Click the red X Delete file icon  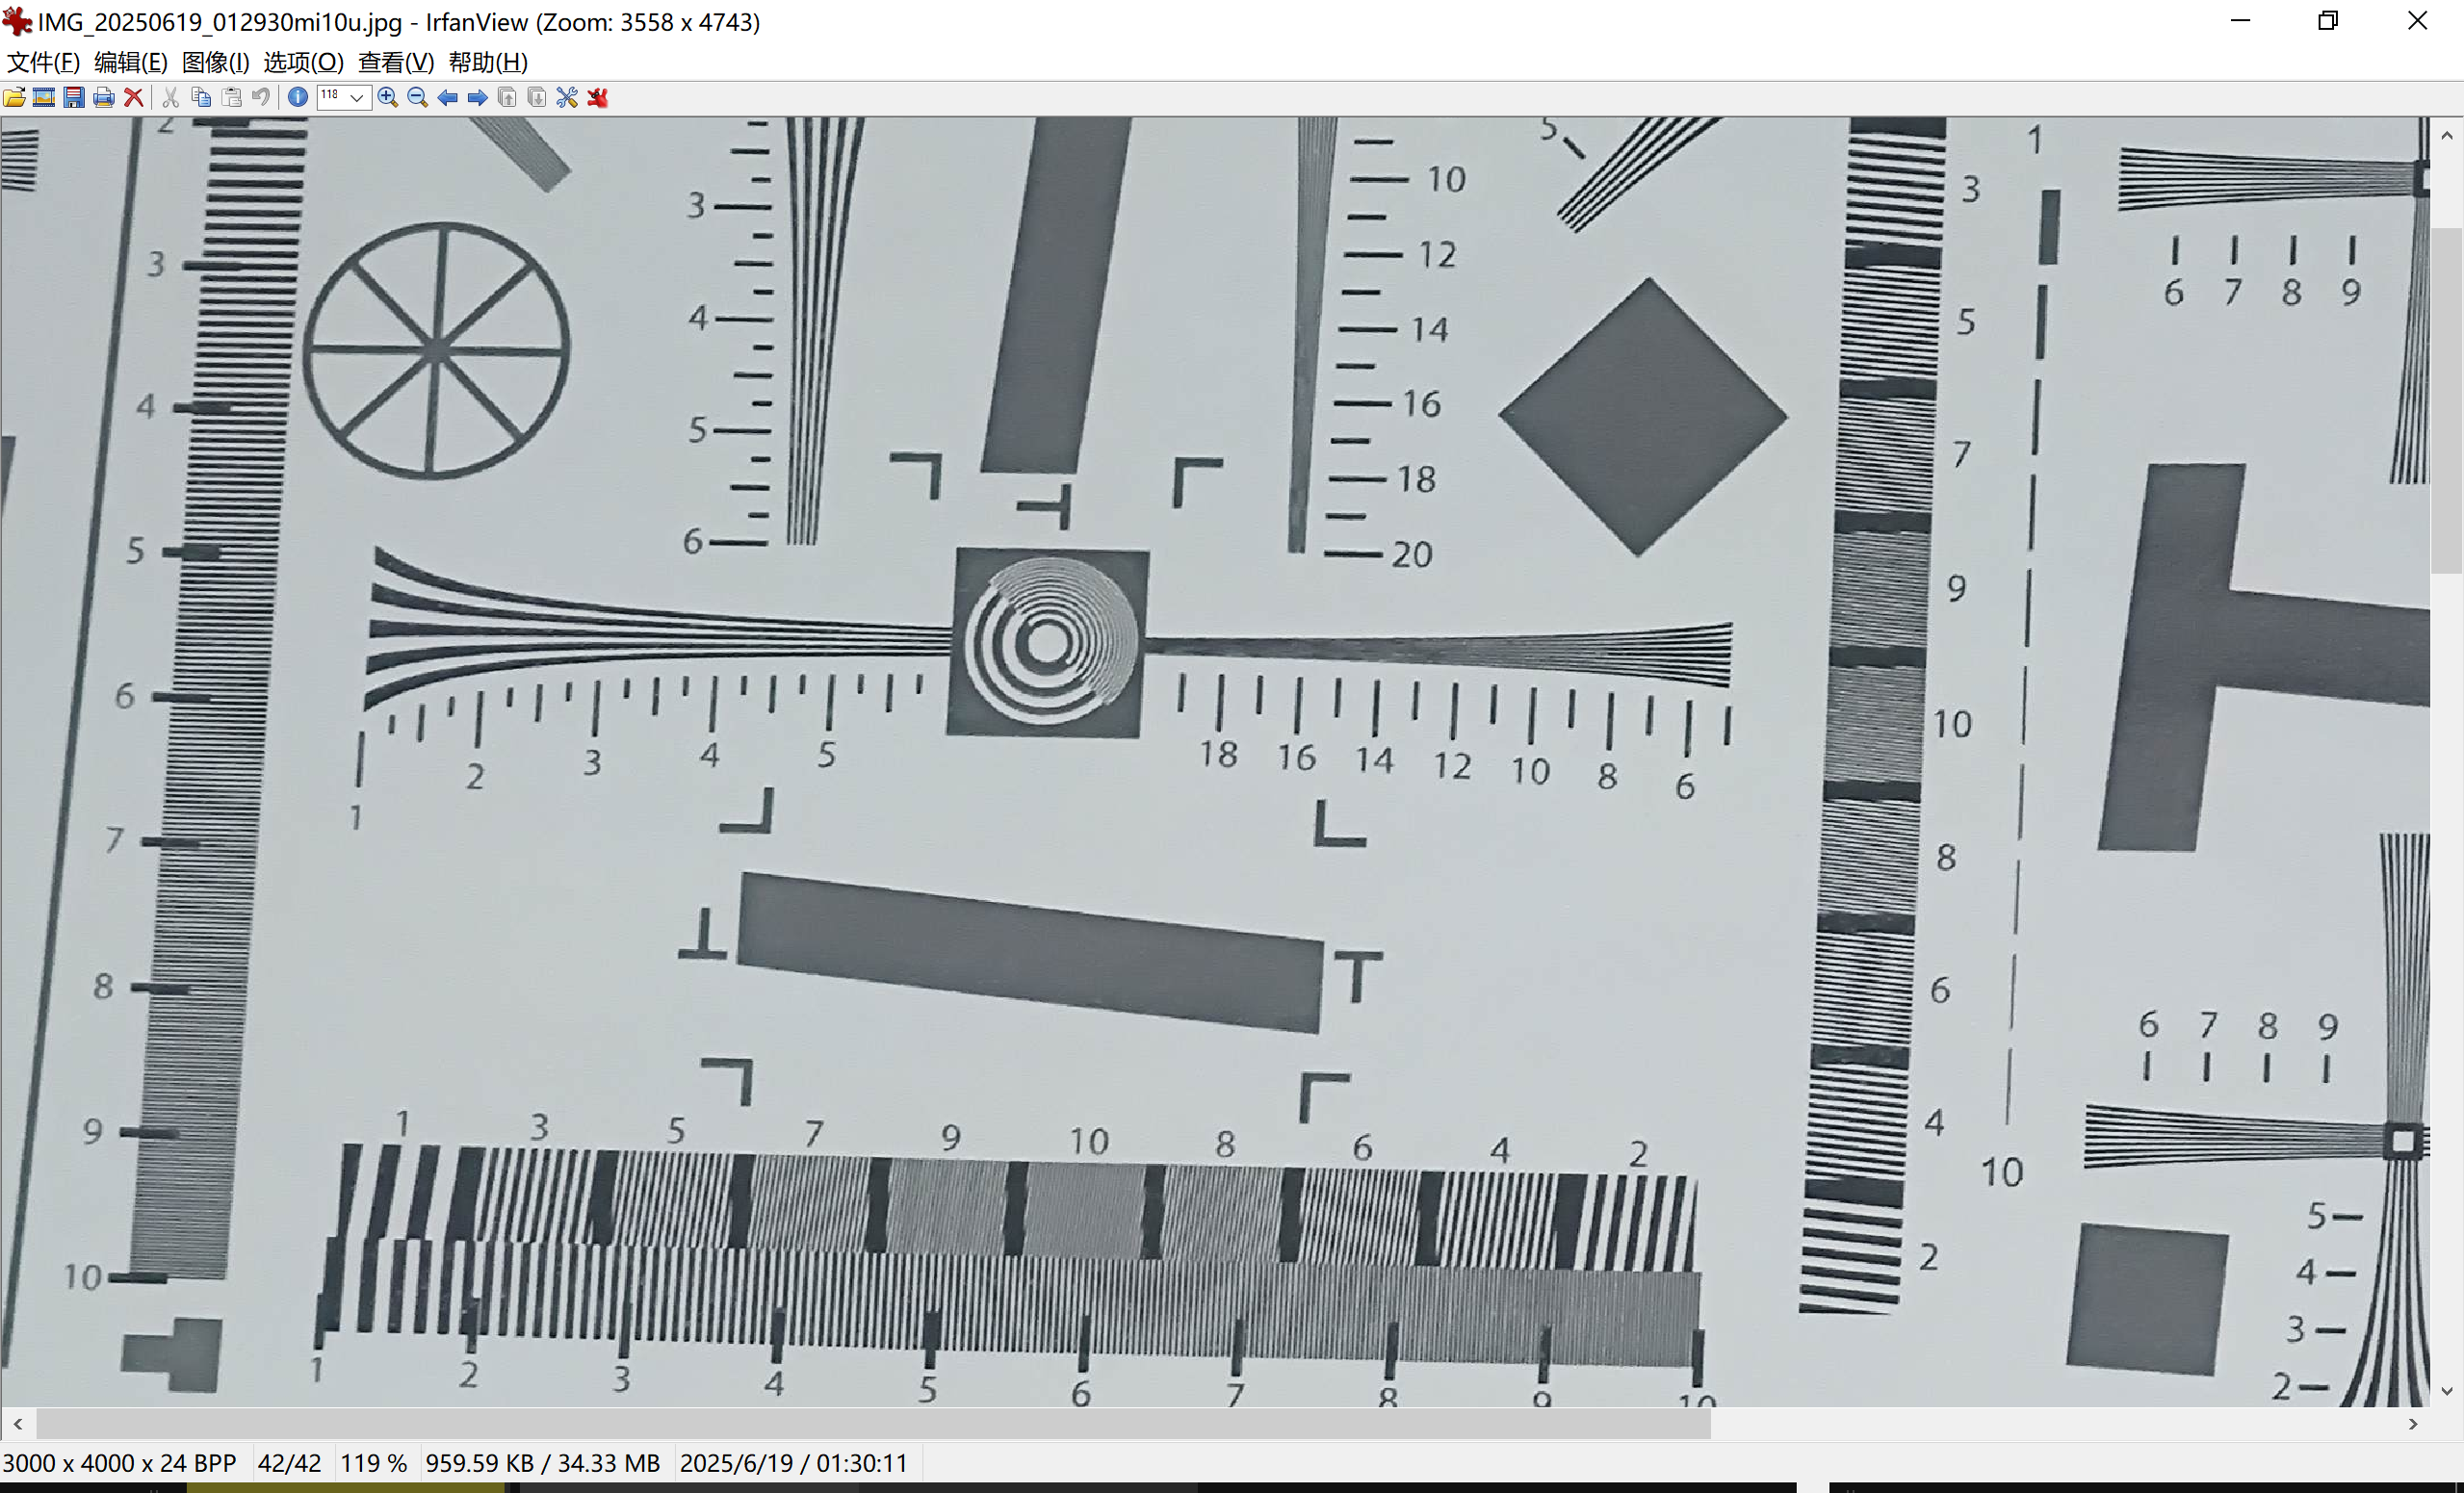133,97
